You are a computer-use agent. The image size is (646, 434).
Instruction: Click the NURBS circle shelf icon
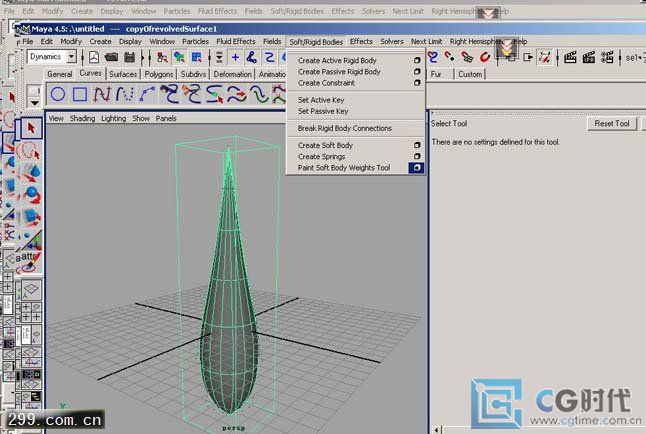pyautogui.click(x=58, y=94)
